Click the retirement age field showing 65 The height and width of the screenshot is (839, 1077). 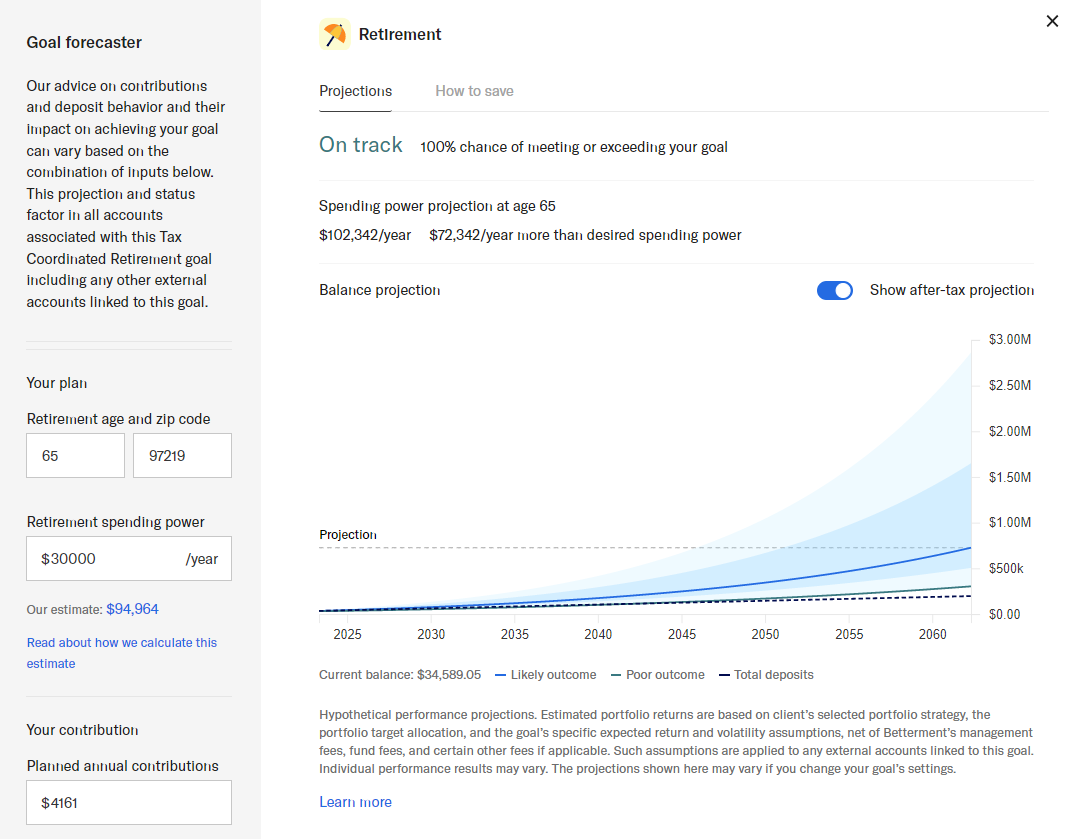75,456
